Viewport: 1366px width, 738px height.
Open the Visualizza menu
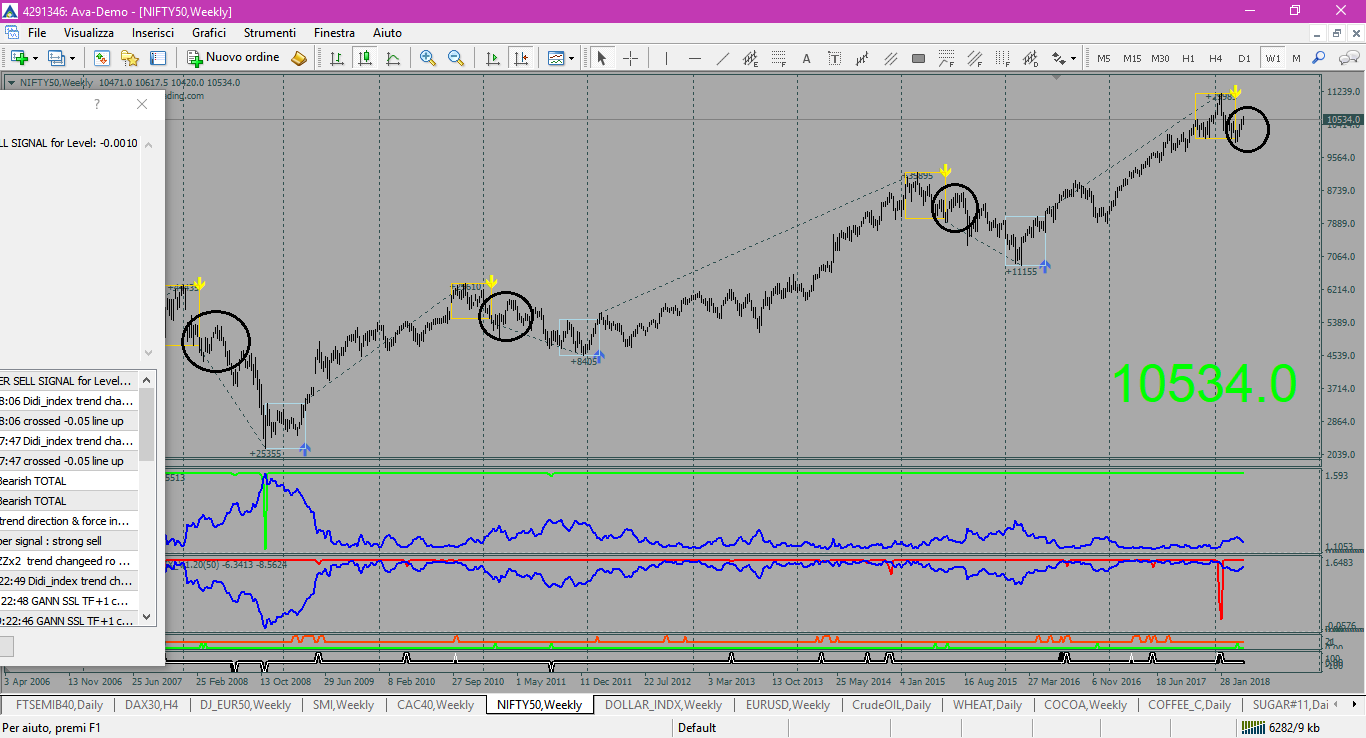click(89, 33)
